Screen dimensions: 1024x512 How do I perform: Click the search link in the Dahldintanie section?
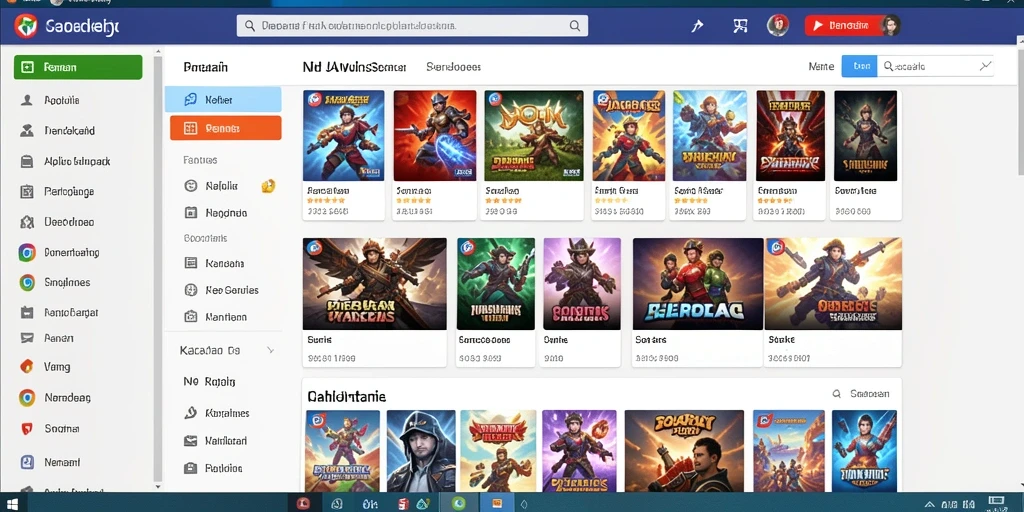point(863,394)
